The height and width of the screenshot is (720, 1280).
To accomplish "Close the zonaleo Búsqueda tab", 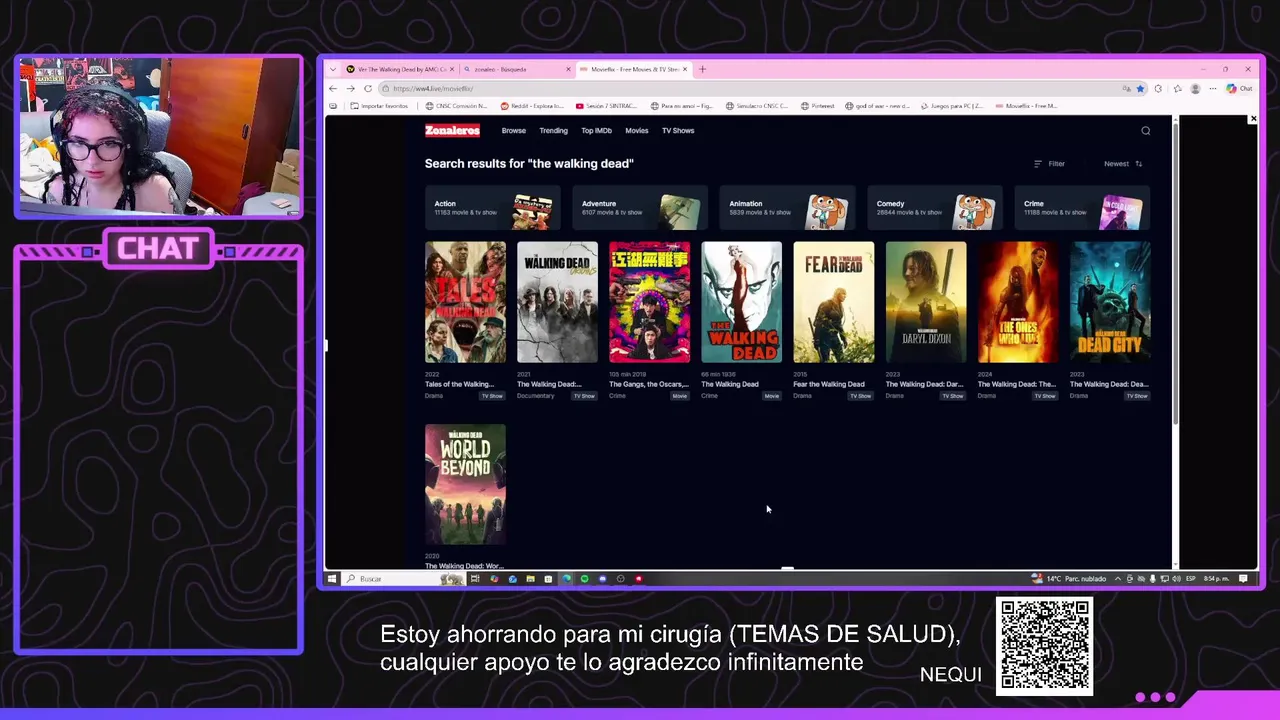I will (x=568, y=69).
